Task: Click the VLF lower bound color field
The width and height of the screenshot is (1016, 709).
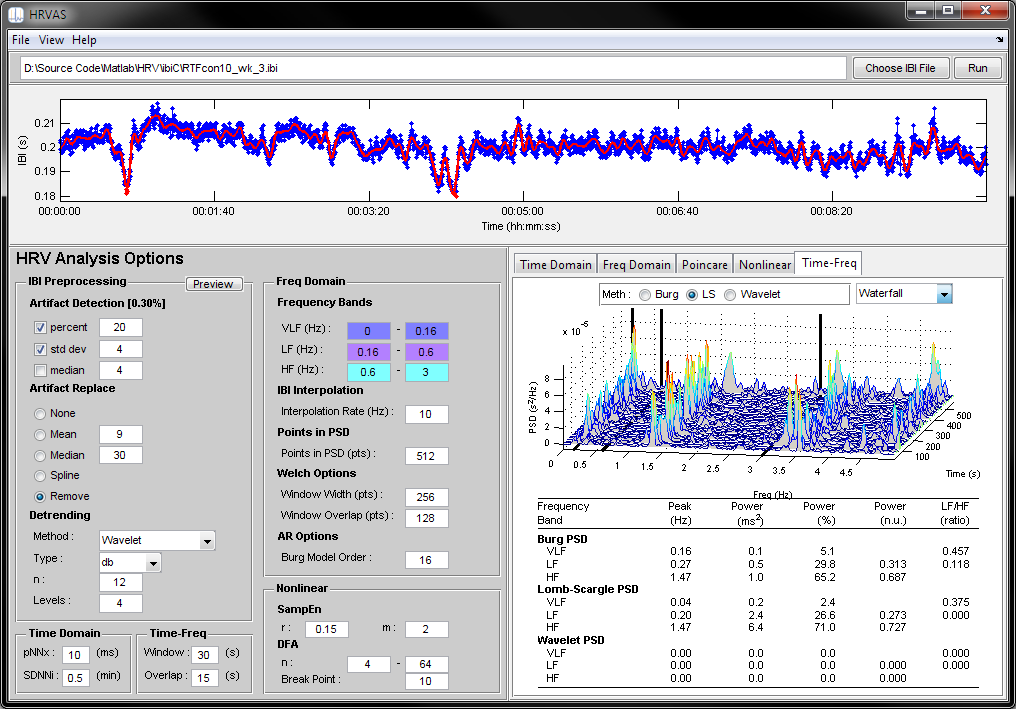Action: pyautogui.click(x=368, y=331)
